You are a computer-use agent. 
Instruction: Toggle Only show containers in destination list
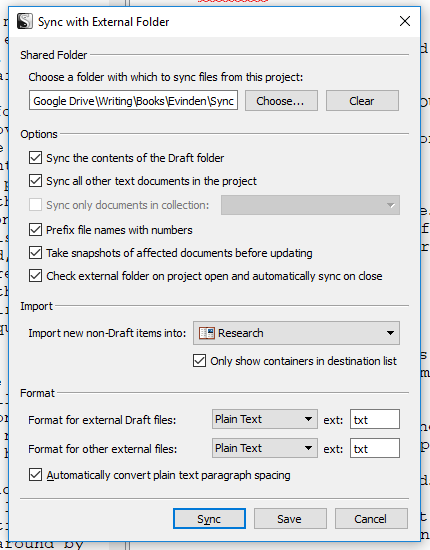(200, 361)
